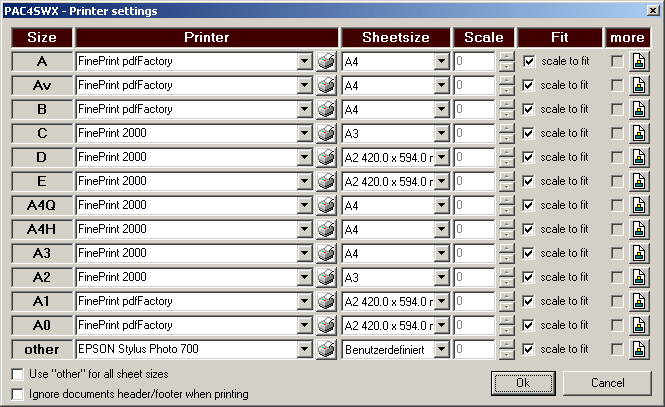Open printer properties icon for size C
Image resolution: width=665 pixels, height=407 pixels.
(x=326, y=134)
